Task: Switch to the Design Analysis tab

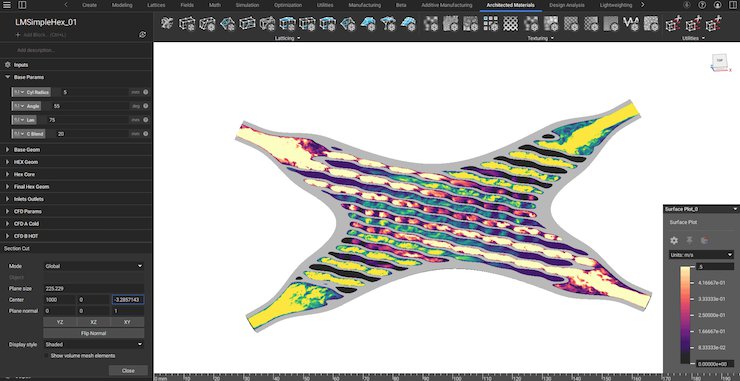Action: point(566,5)
